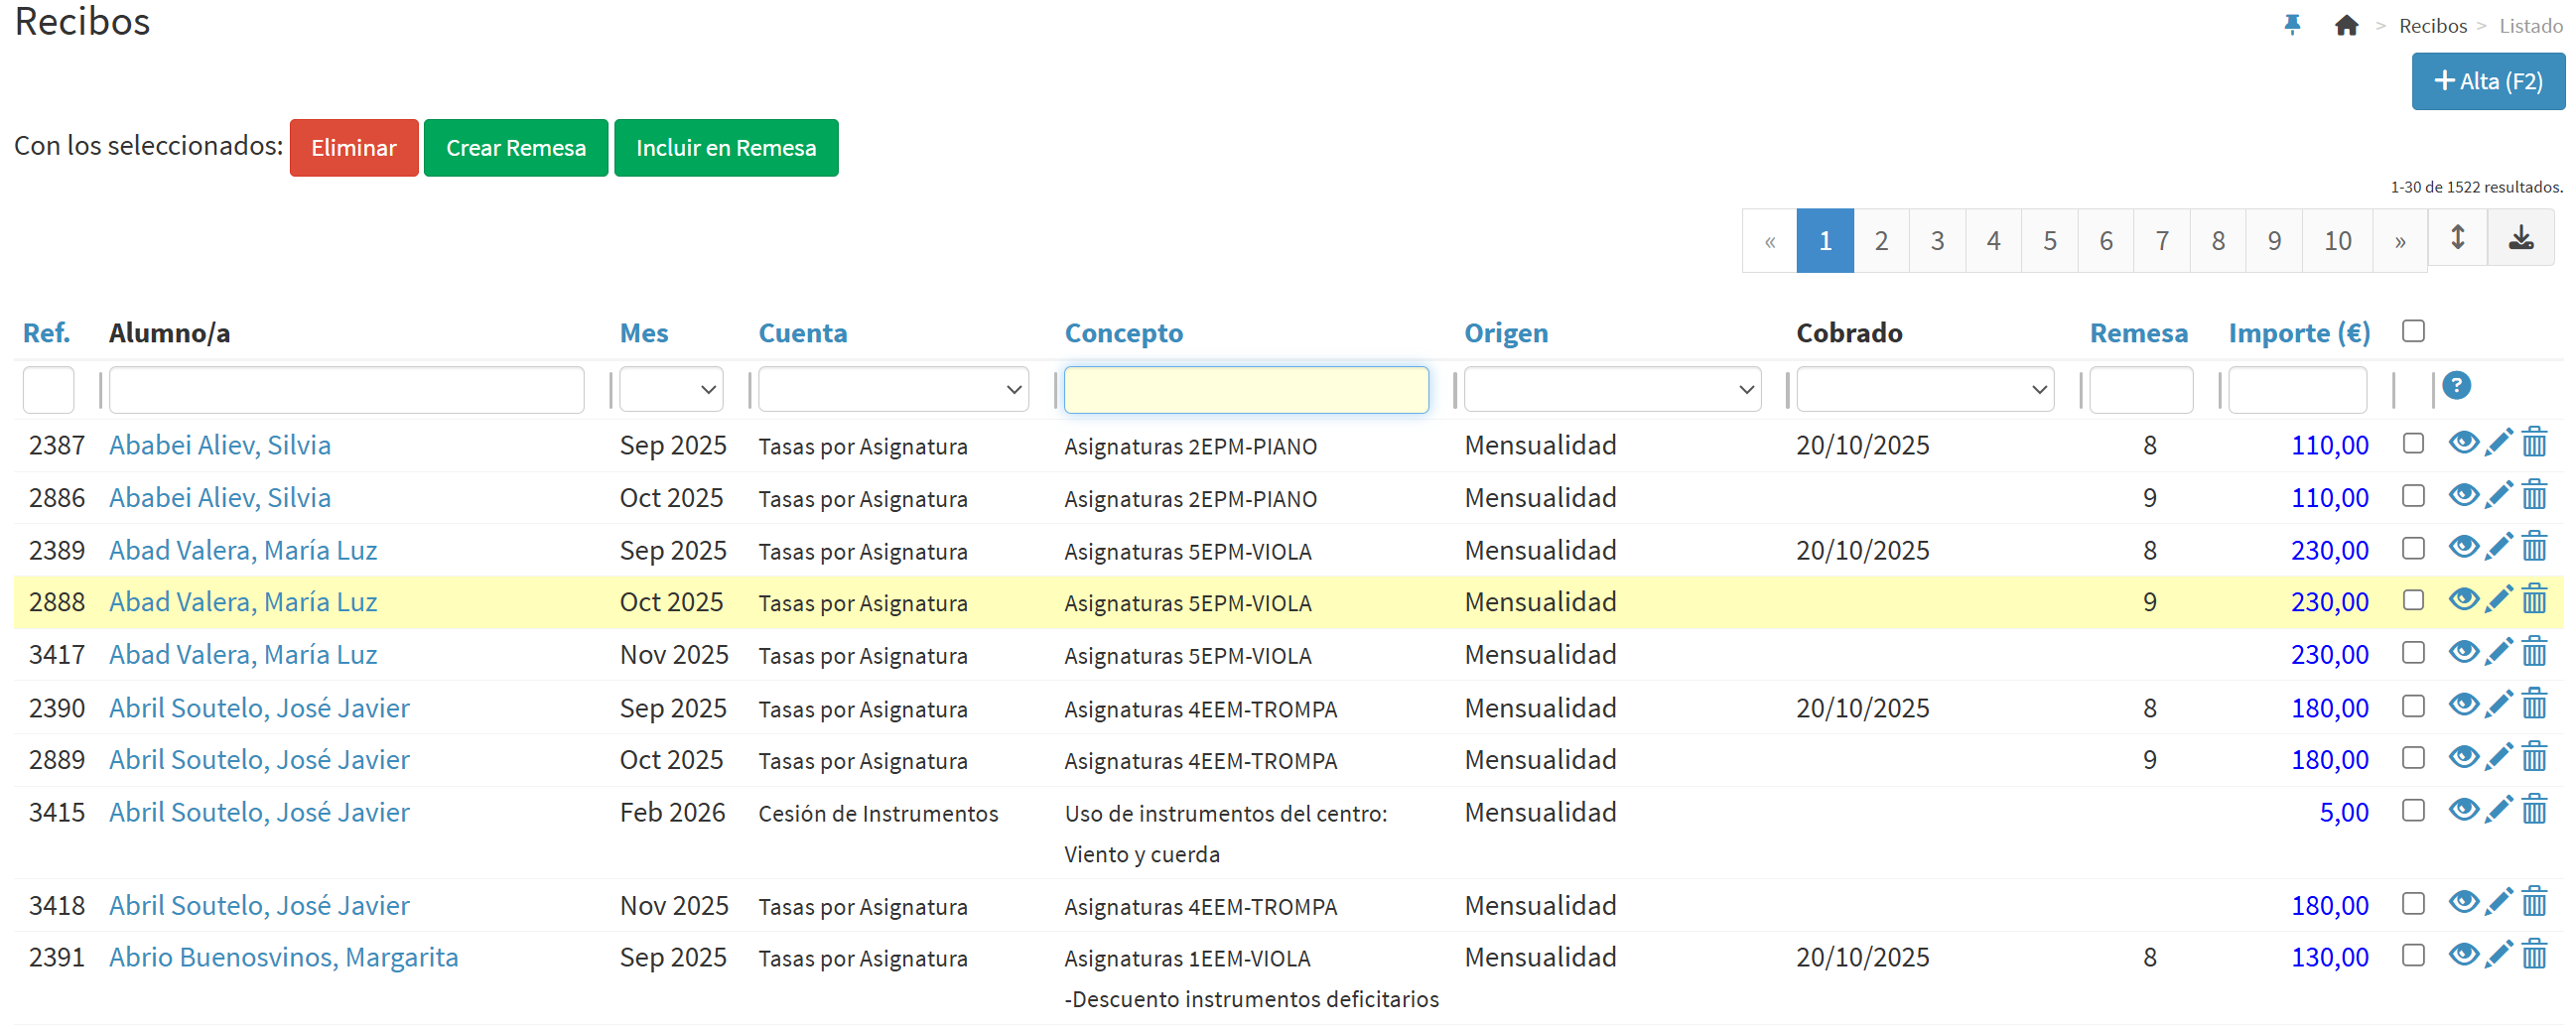Open the Cobrado filter dropdown
2576x1029 pixels.
(x=1925, y=390)
